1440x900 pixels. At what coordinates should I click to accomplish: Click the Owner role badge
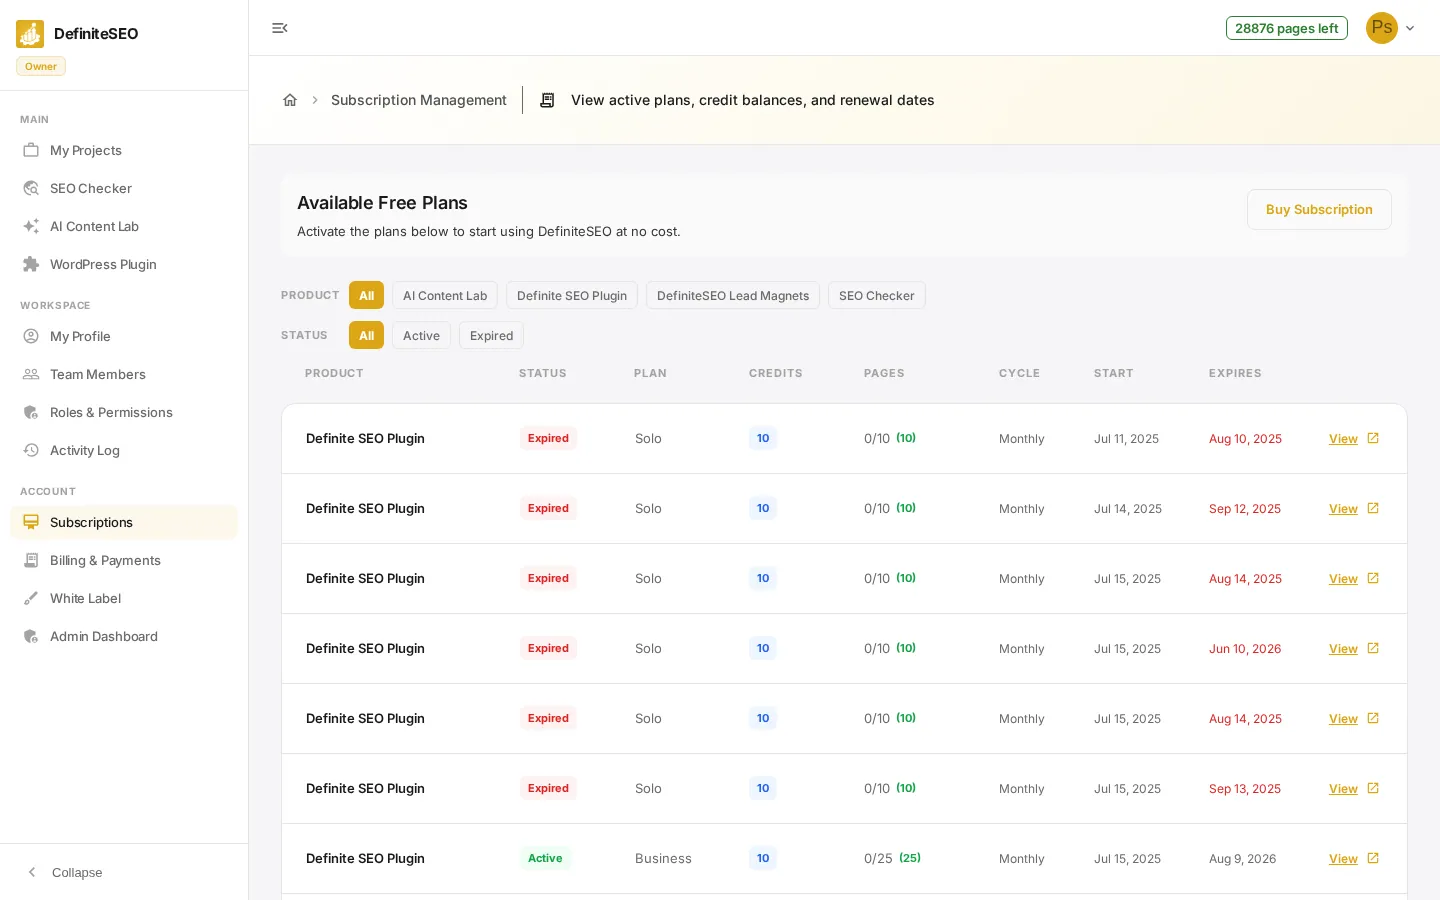(x=41, y=66)
